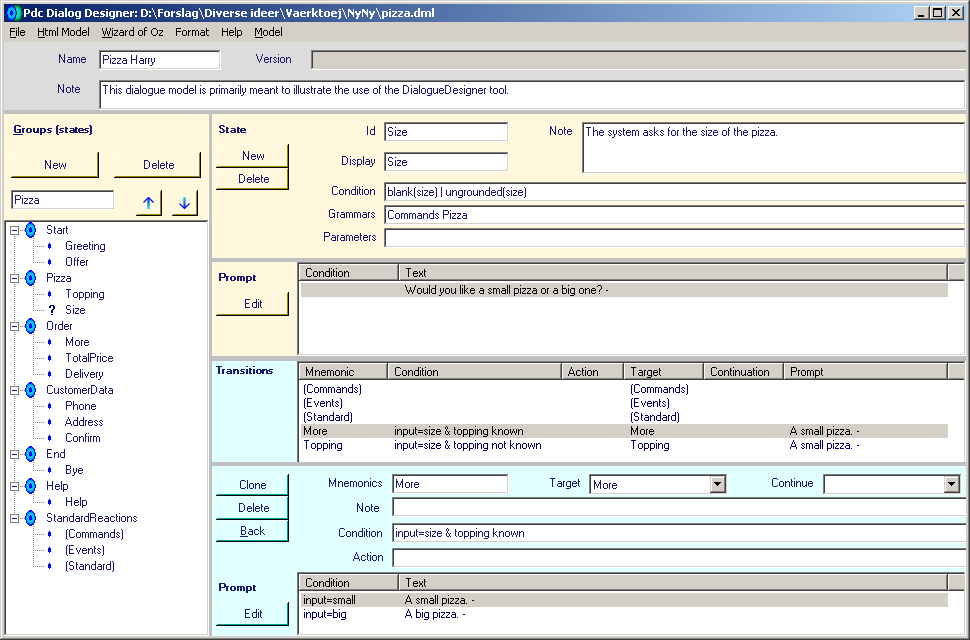The height and width of the screenshot is (640, 970).
Task: Click Delete in the State panel
Action: pyautogui.click(x=253, y=179)
